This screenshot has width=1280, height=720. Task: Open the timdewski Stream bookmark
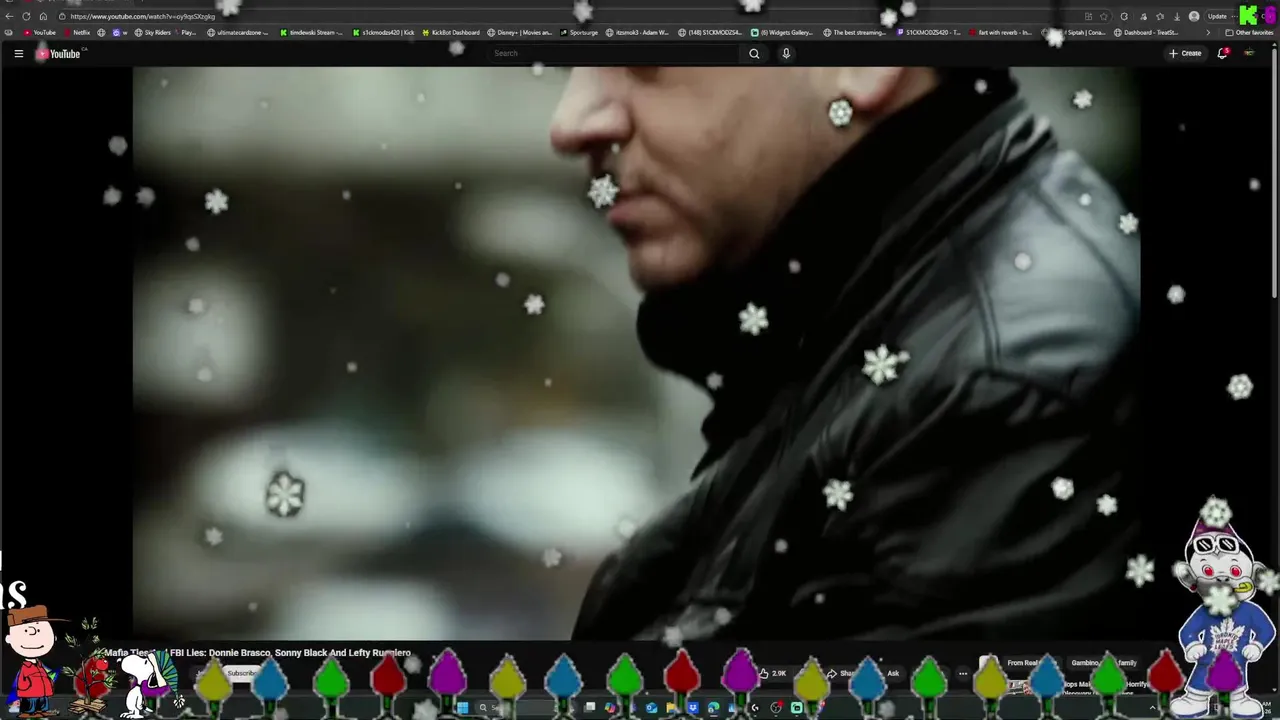(x=311, y=32)
